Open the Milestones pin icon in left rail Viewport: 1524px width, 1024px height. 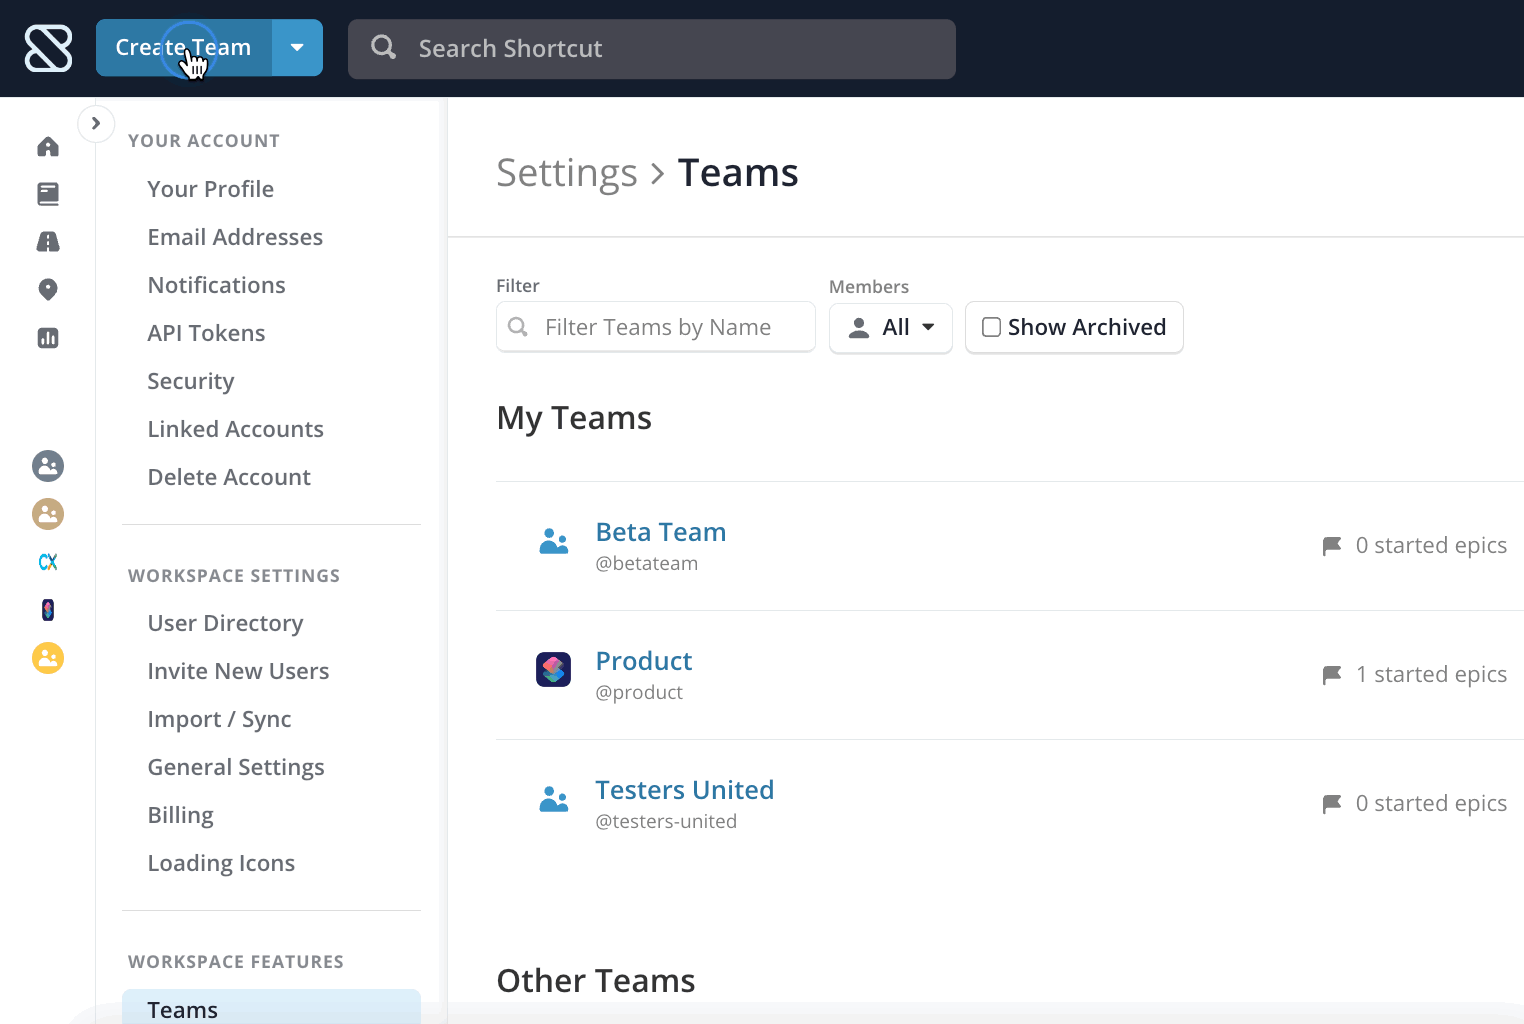[x=48, y=290]
